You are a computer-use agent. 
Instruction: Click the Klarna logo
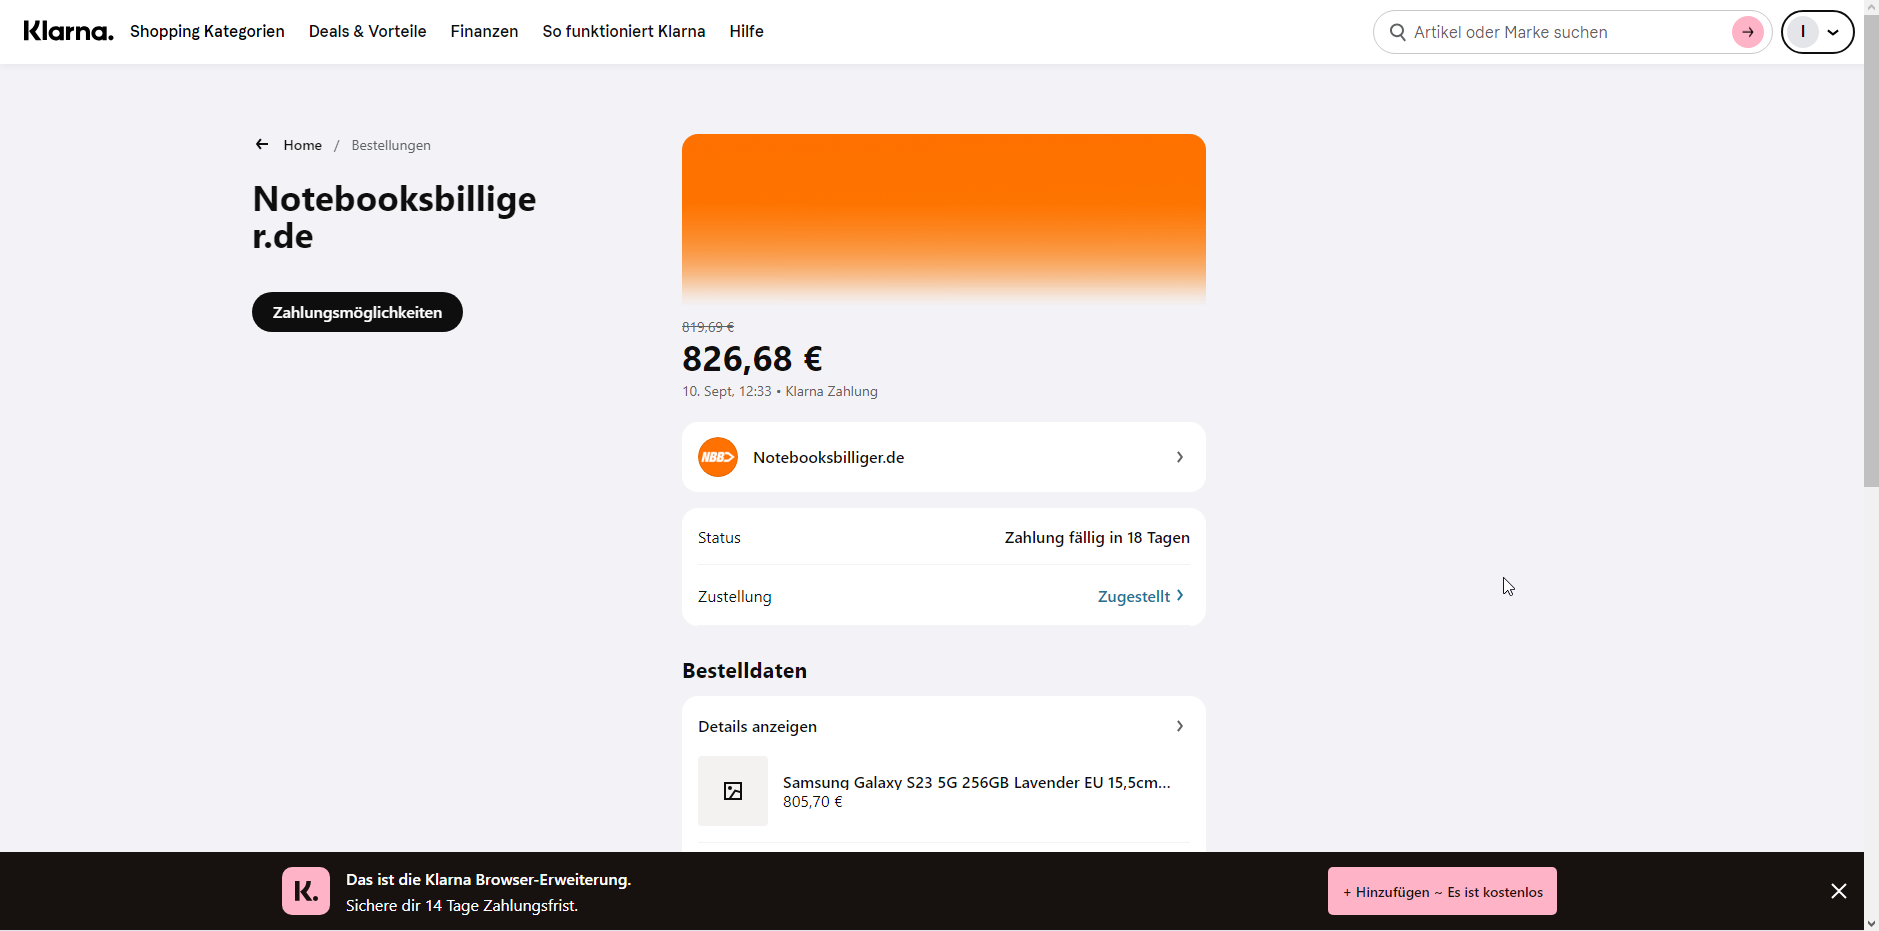click(68, 31)
